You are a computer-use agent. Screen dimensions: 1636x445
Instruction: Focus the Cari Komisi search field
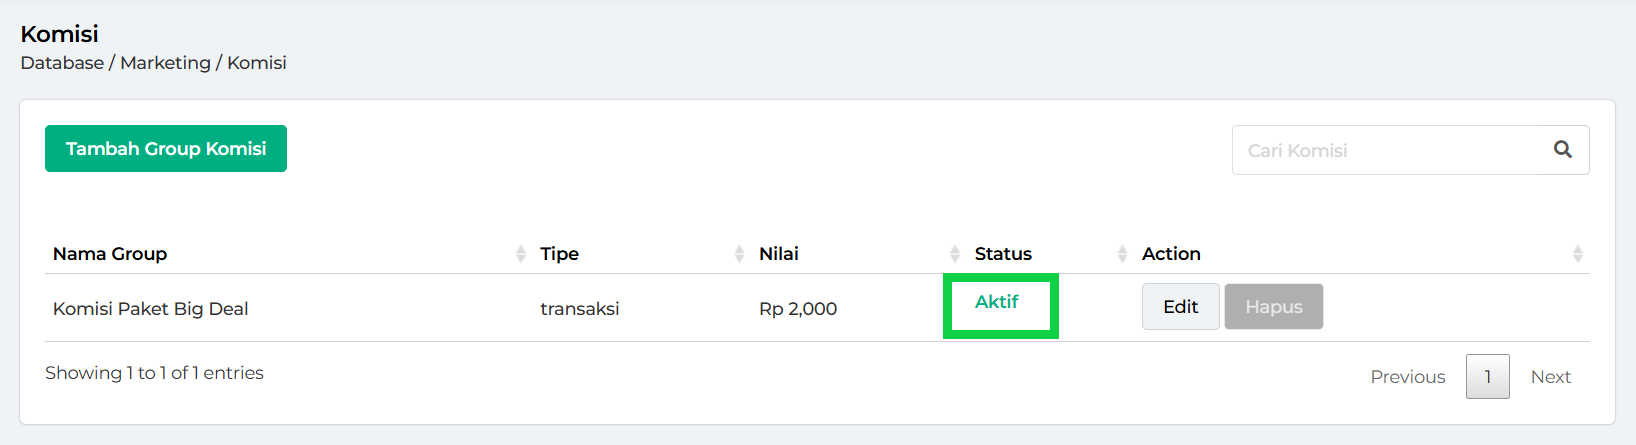coord(1390,150)
